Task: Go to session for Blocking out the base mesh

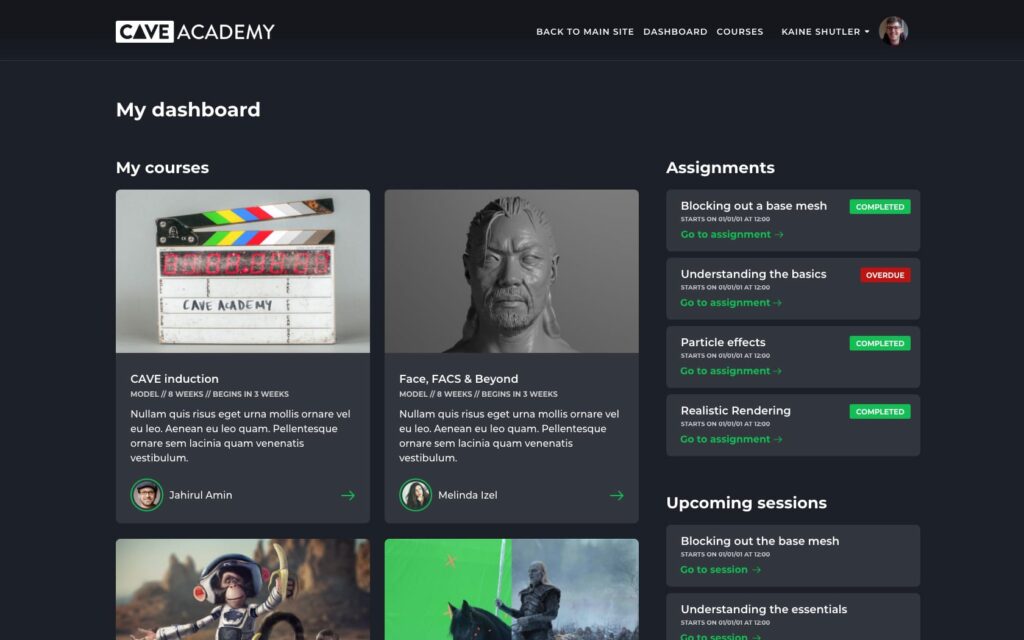Action: pos(720,570)
